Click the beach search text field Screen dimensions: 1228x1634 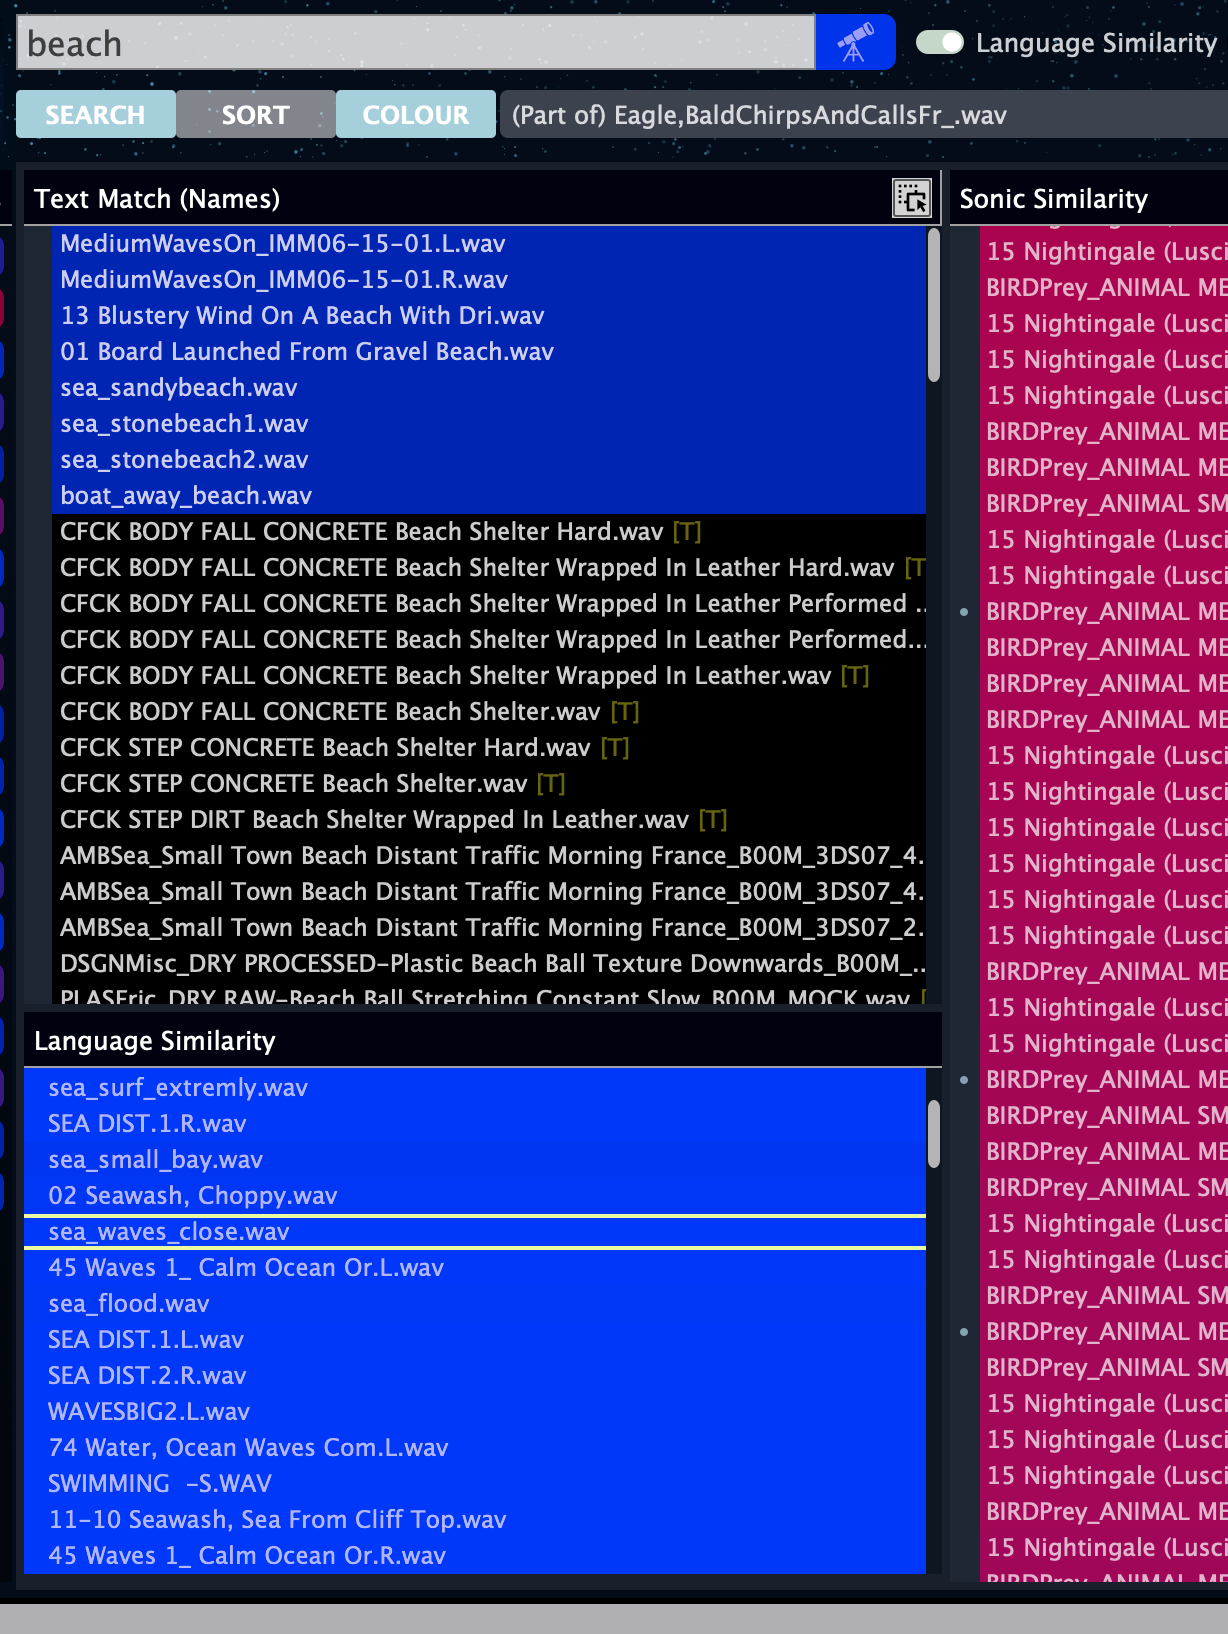pyautogui.click(x=415, y=43)
